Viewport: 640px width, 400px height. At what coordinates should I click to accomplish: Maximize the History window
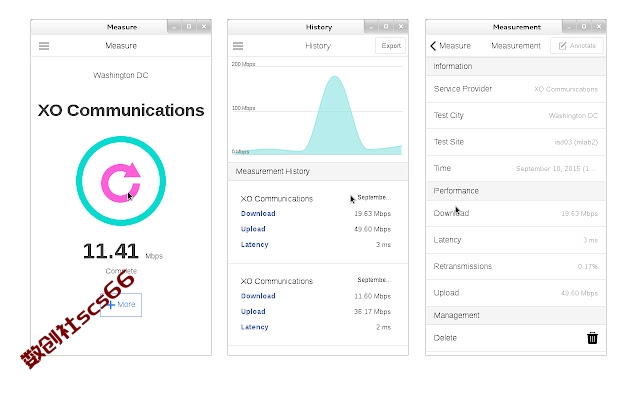(x=386, y=27)
